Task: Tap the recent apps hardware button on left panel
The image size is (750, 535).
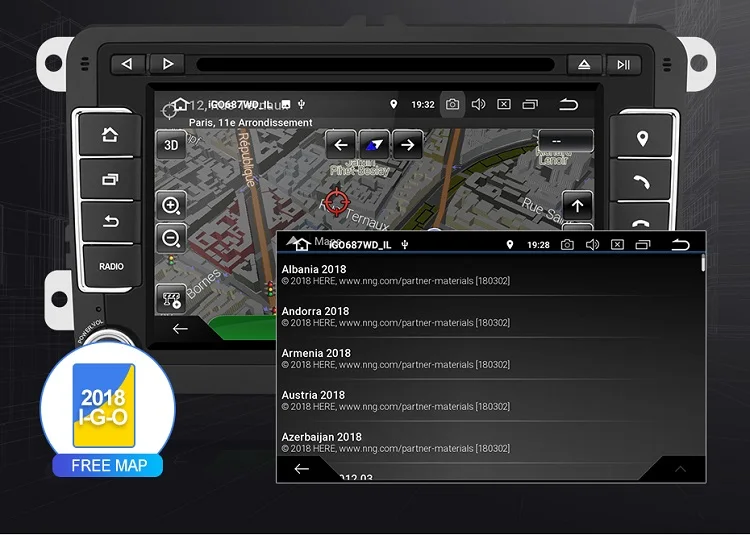Action: point(110,179)
